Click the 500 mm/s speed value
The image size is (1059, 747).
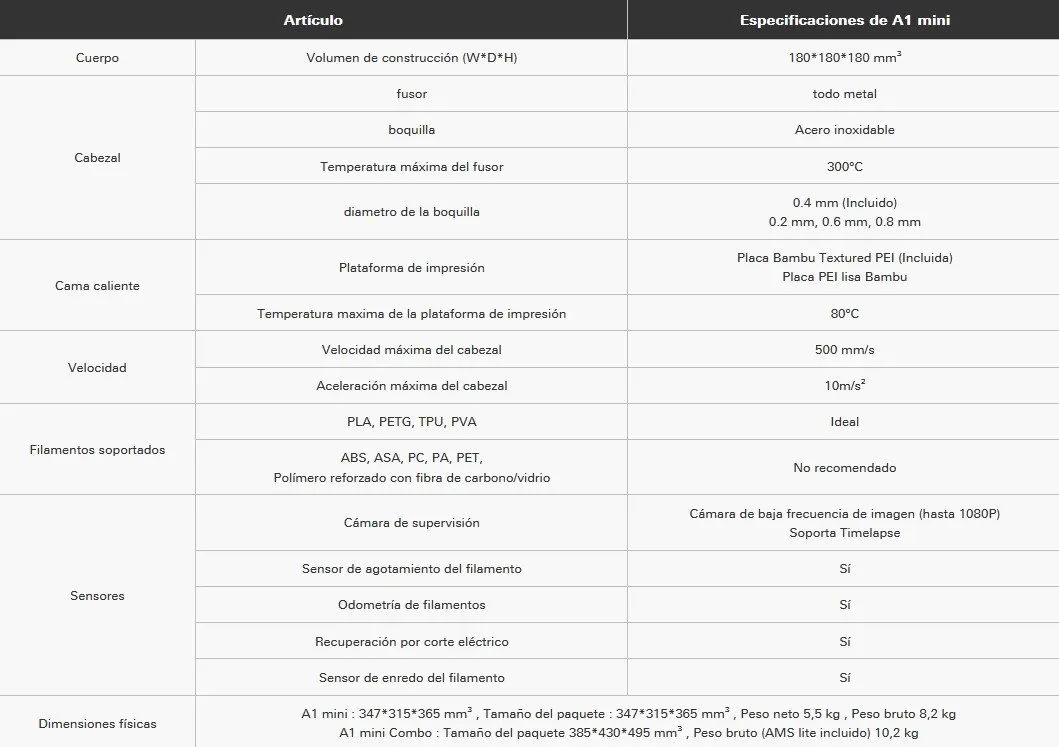tap(844, 350)
